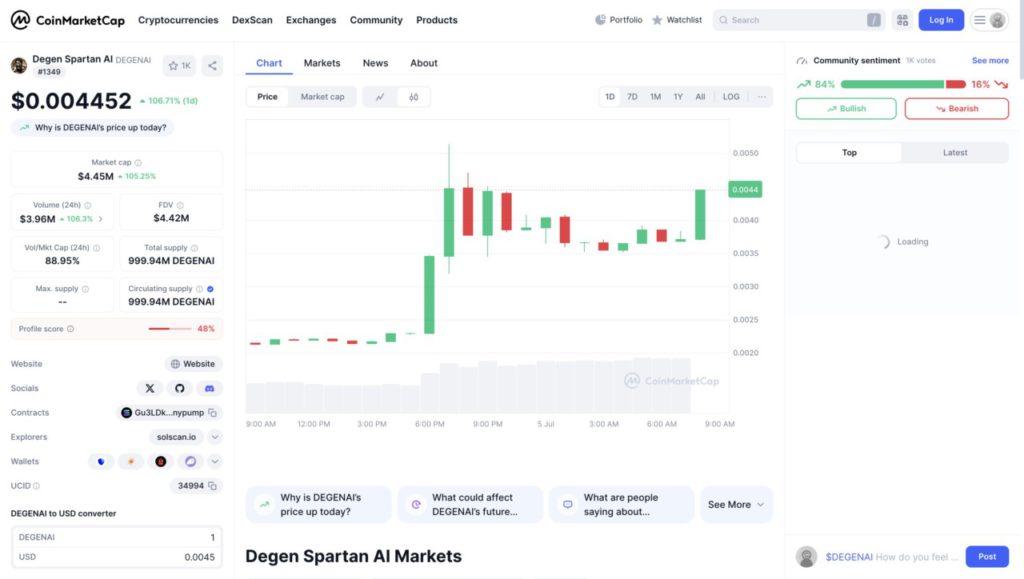Open the GitHub social link
The width and height of the screenshot is (1024, 579).
coord(179,388)
